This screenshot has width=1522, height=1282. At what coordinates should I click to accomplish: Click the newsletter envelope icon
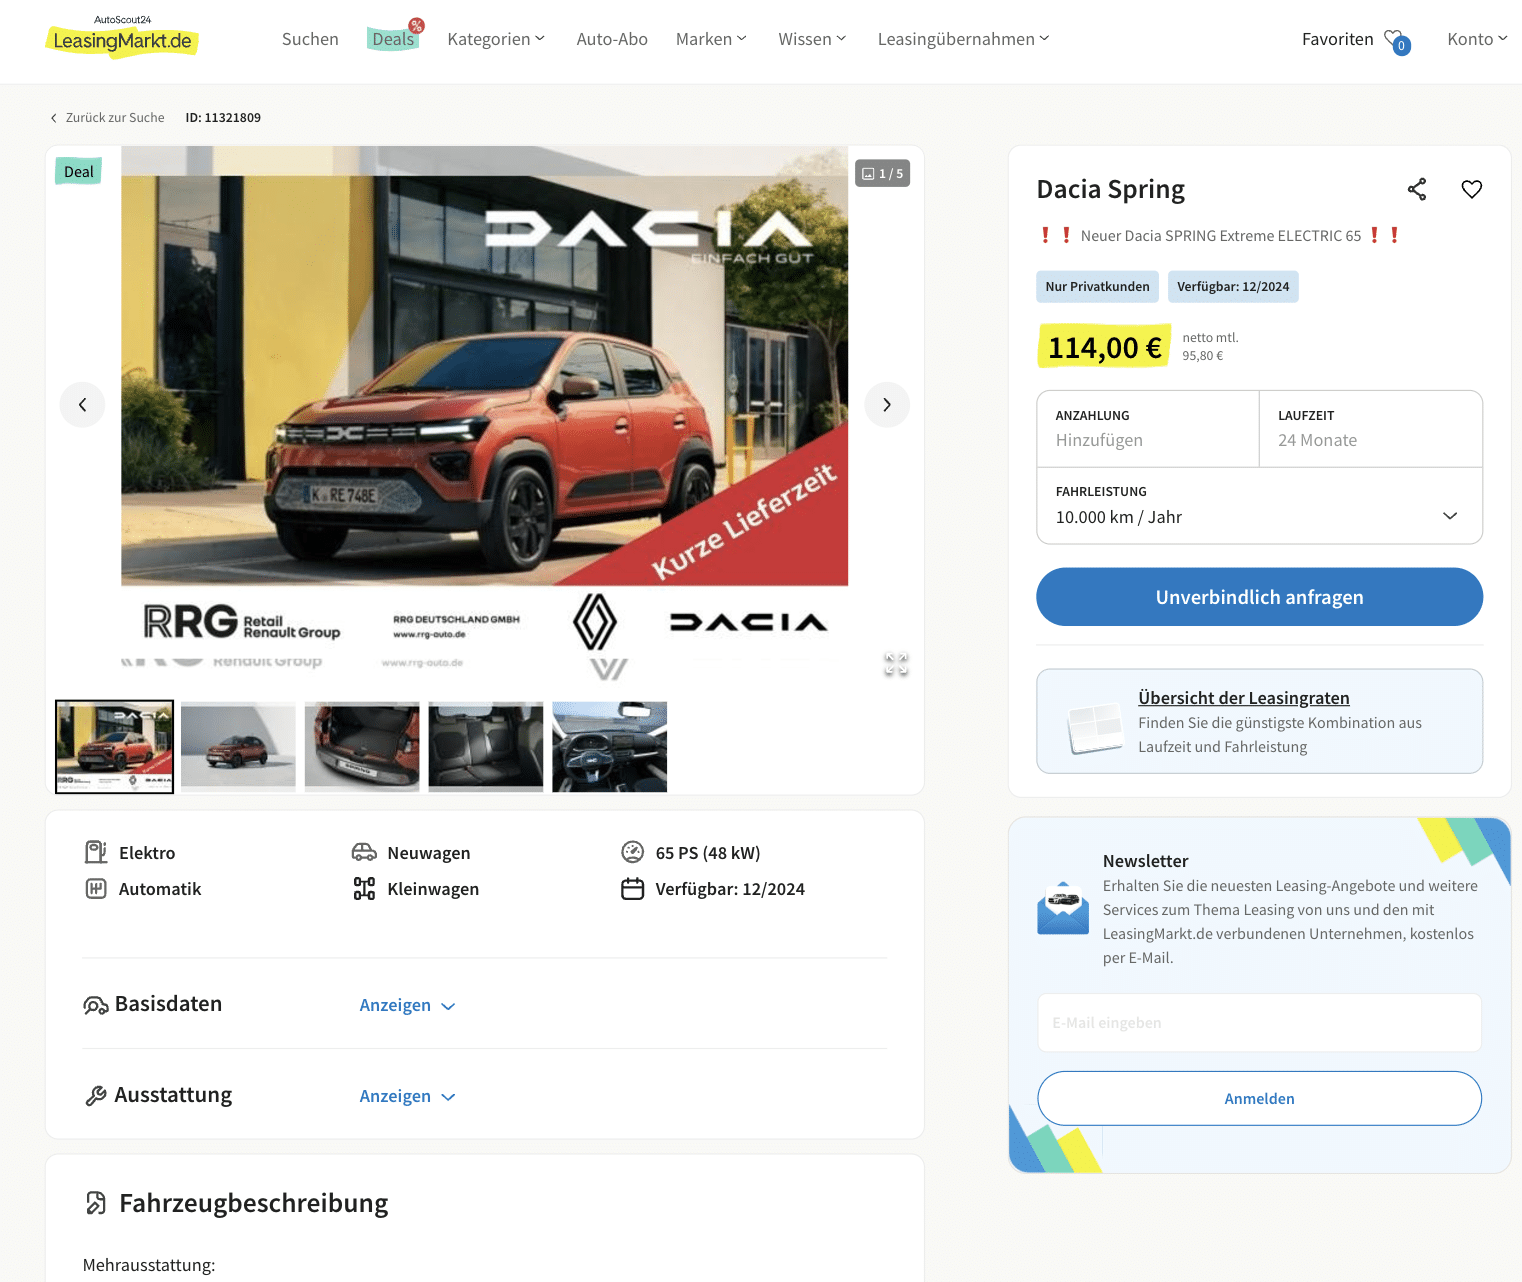[1063, 908]
